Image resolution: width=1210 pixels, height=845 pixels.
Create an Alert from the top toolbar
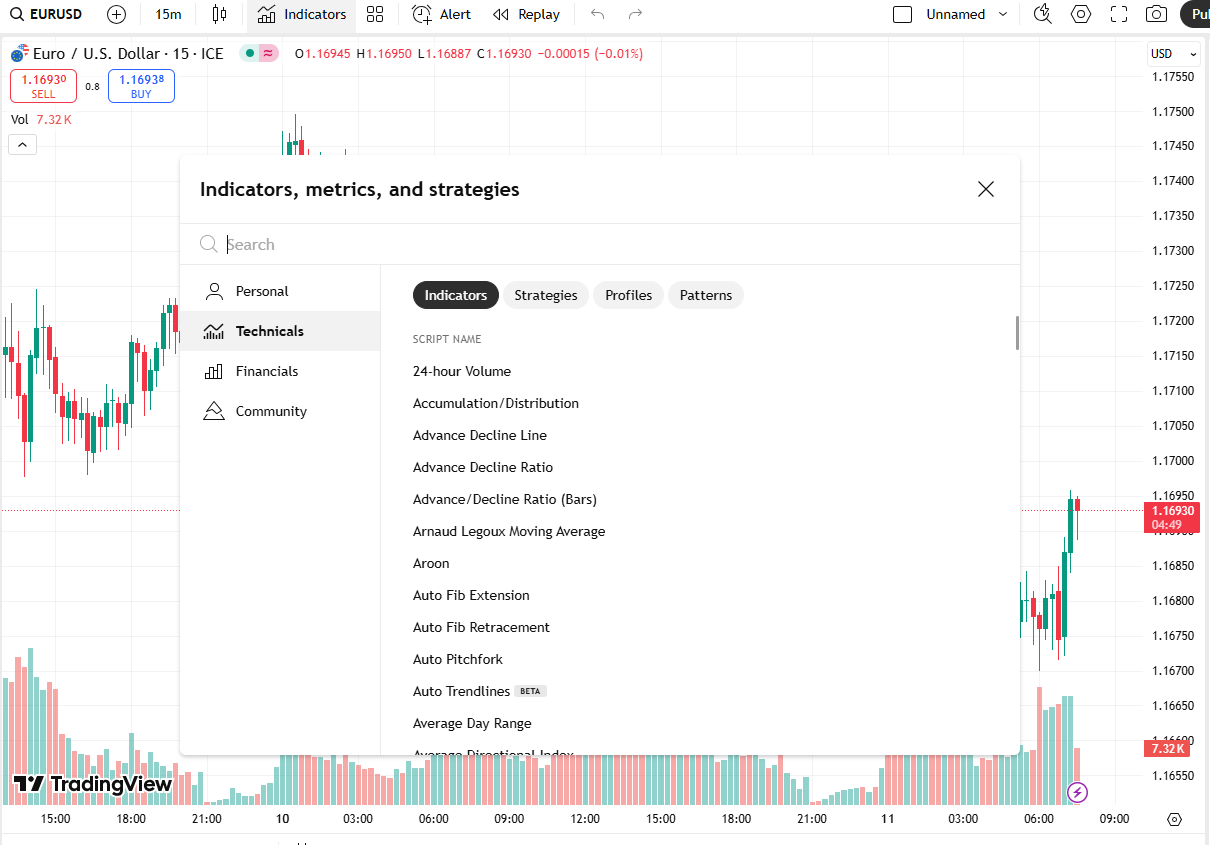(x=442, y=15)
